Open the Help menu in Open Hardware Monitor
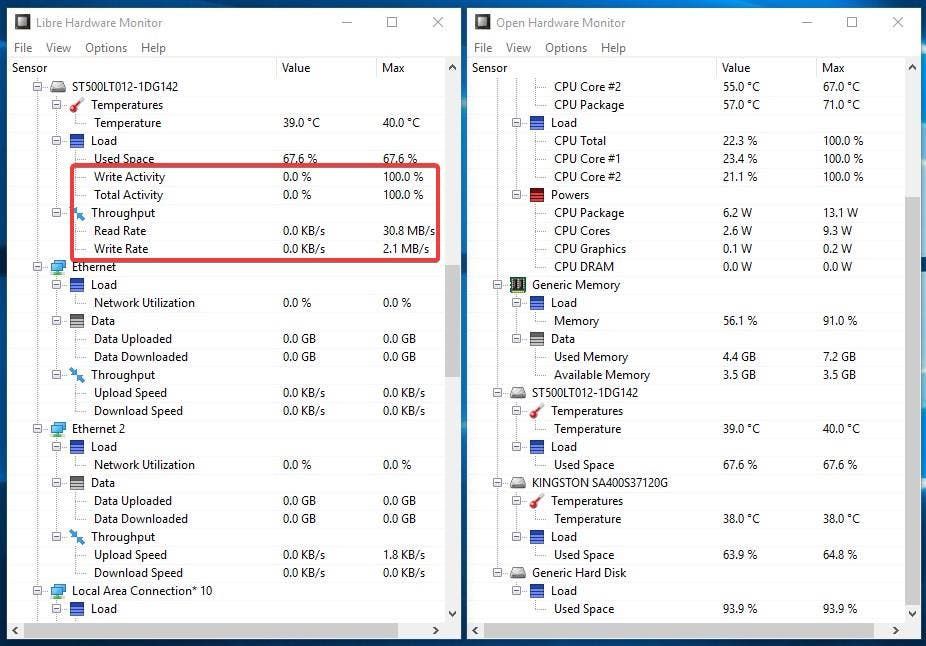 tap(613, 48)
